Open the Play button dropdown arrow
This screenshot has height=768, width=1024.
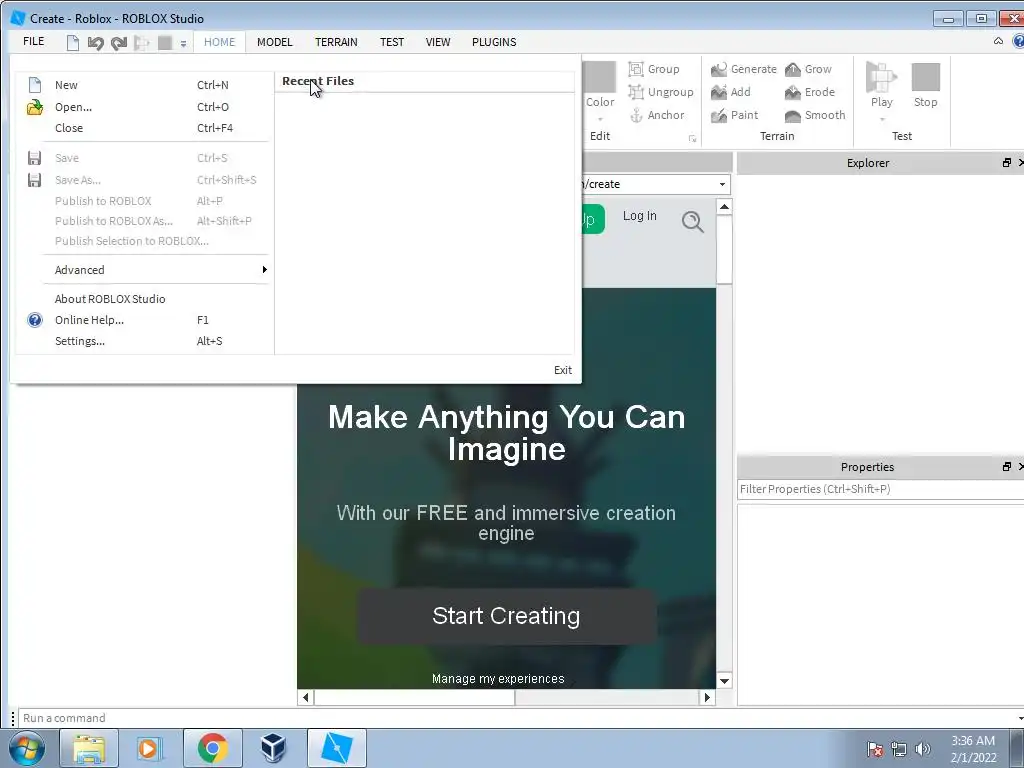point(882,120)
